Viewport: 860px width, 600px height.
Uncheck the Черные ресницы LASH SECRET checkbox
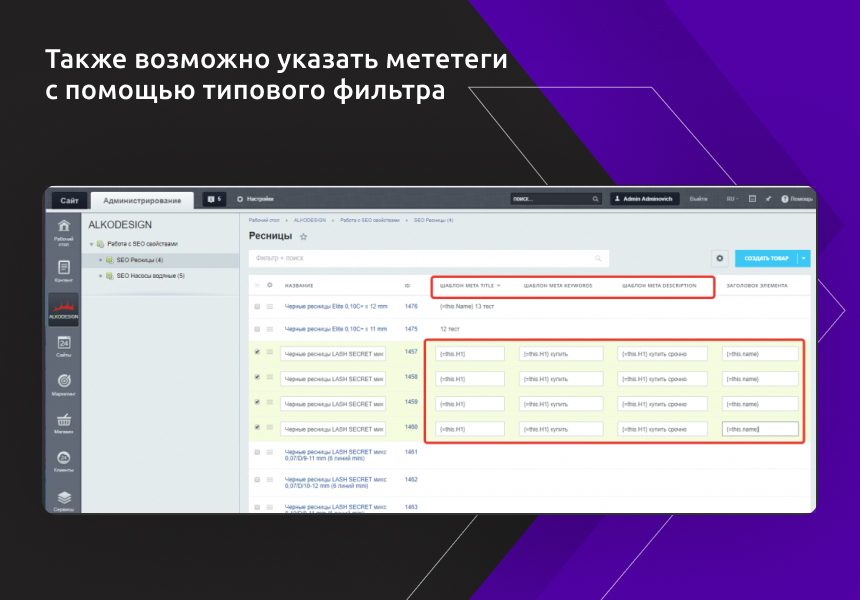tap(257, 354)
